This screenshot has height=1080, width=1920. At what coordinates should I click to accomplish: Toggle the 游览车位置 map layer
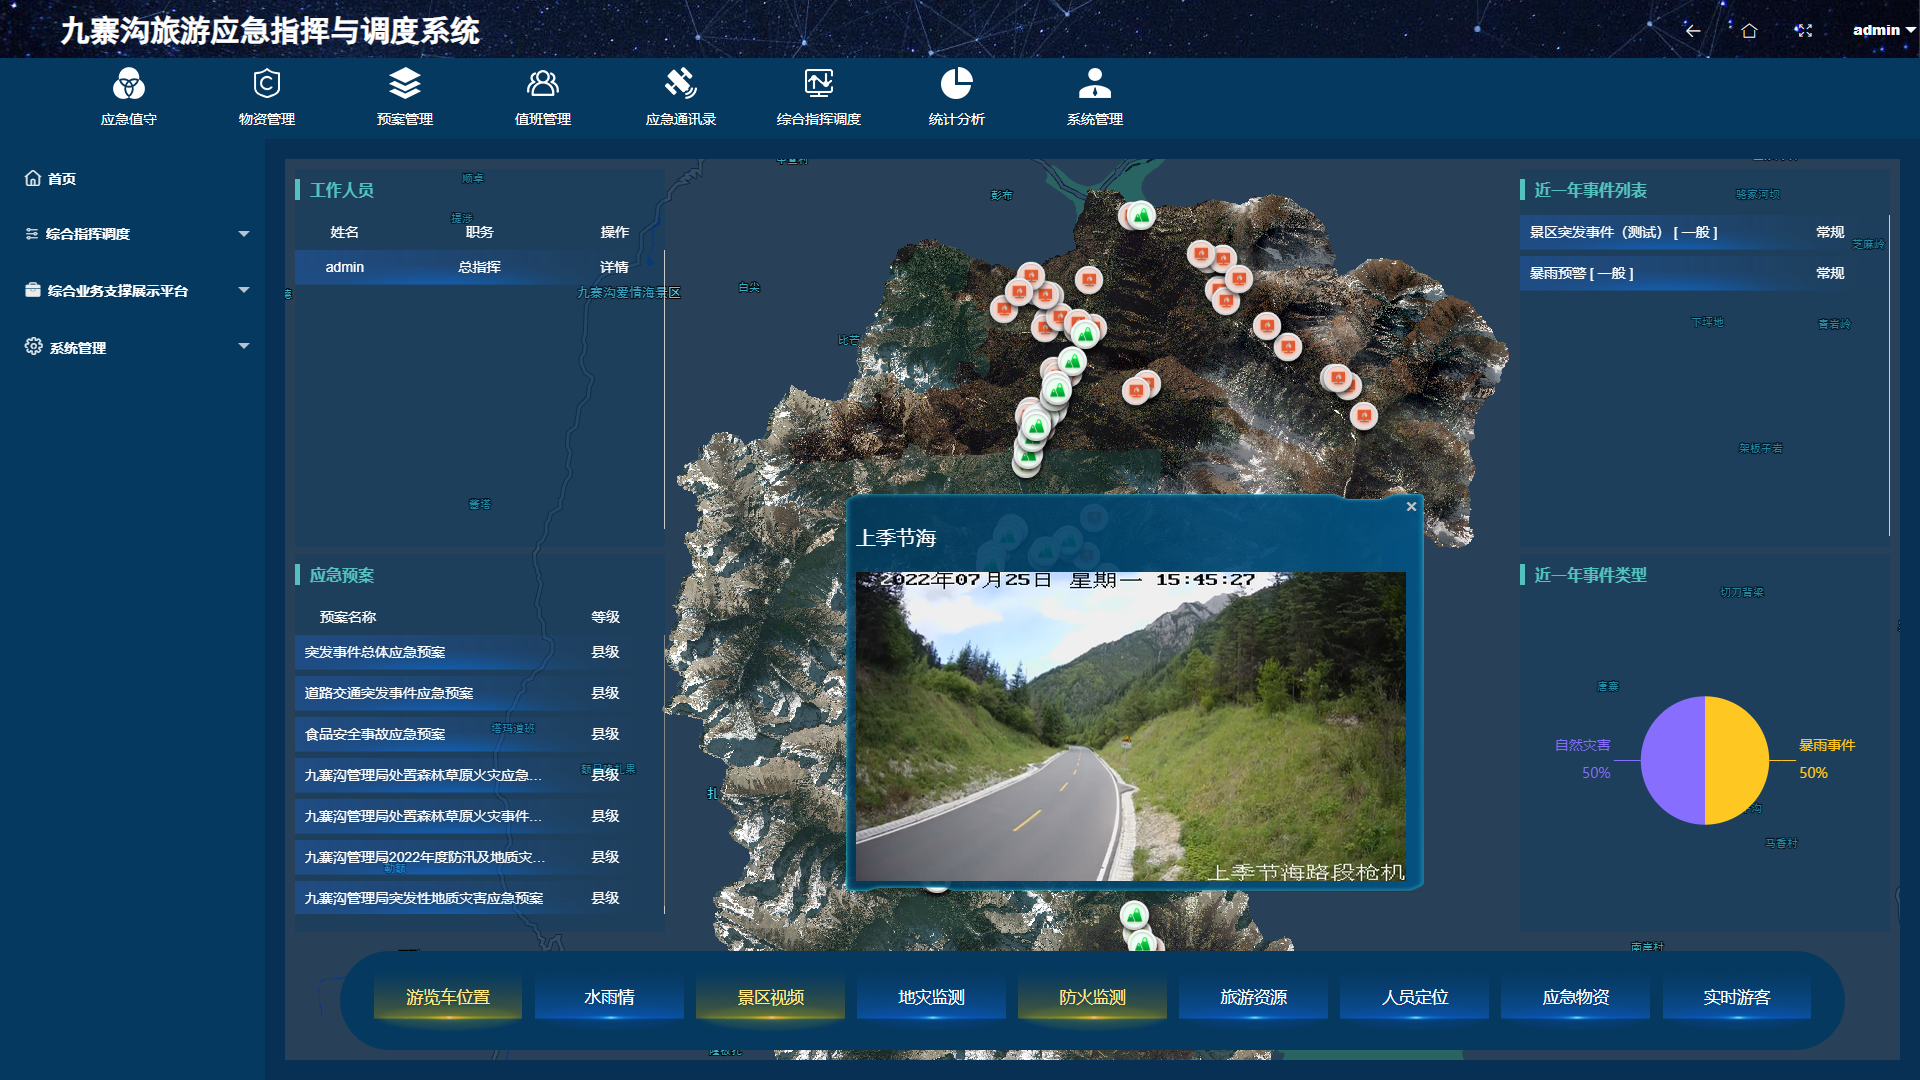point(448,998)
